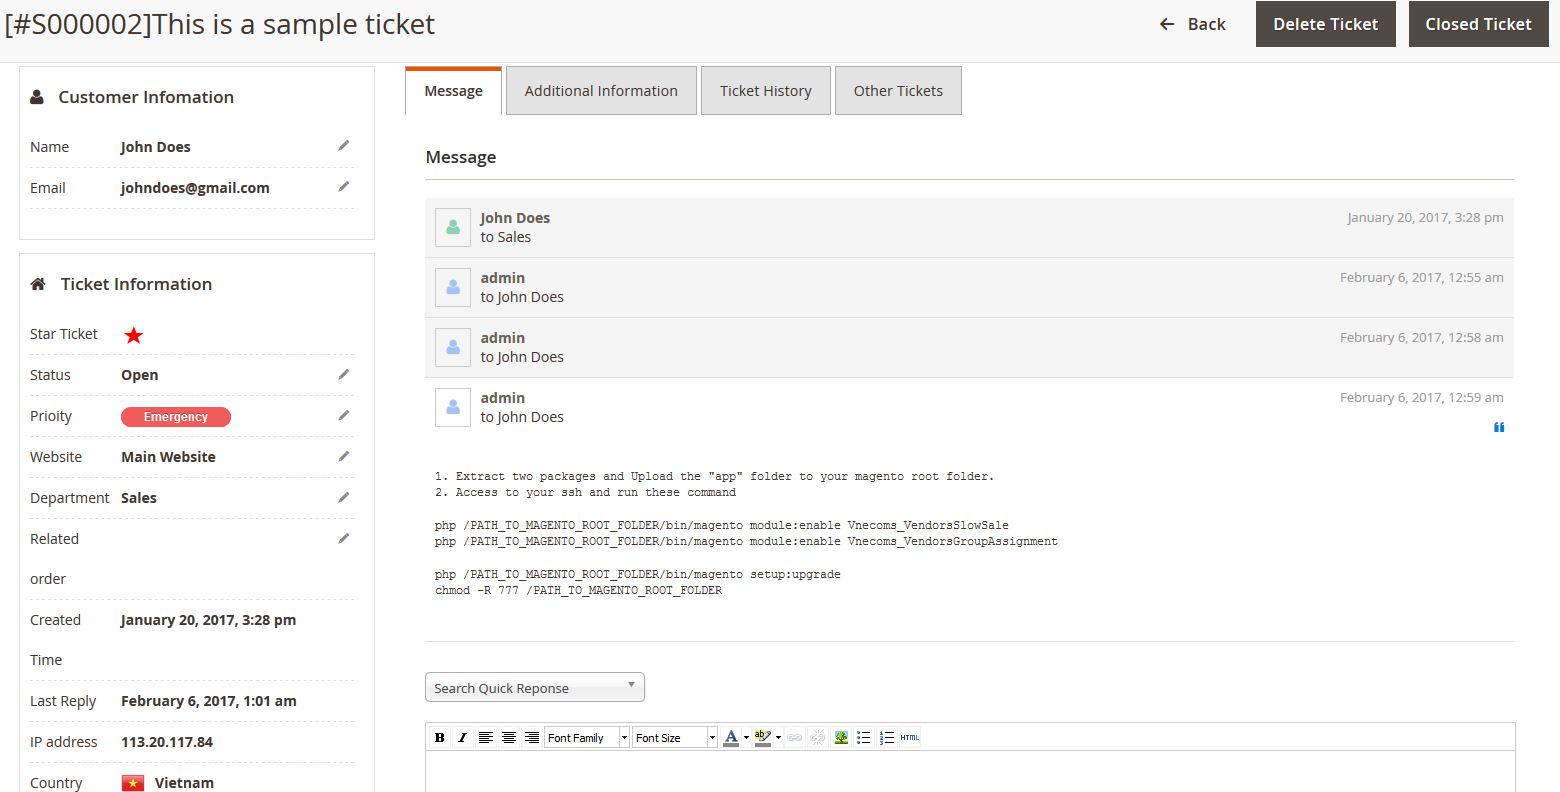Align text left in the editor
This screenshot has width=1560, height=792.
click(x=485, y=737)
